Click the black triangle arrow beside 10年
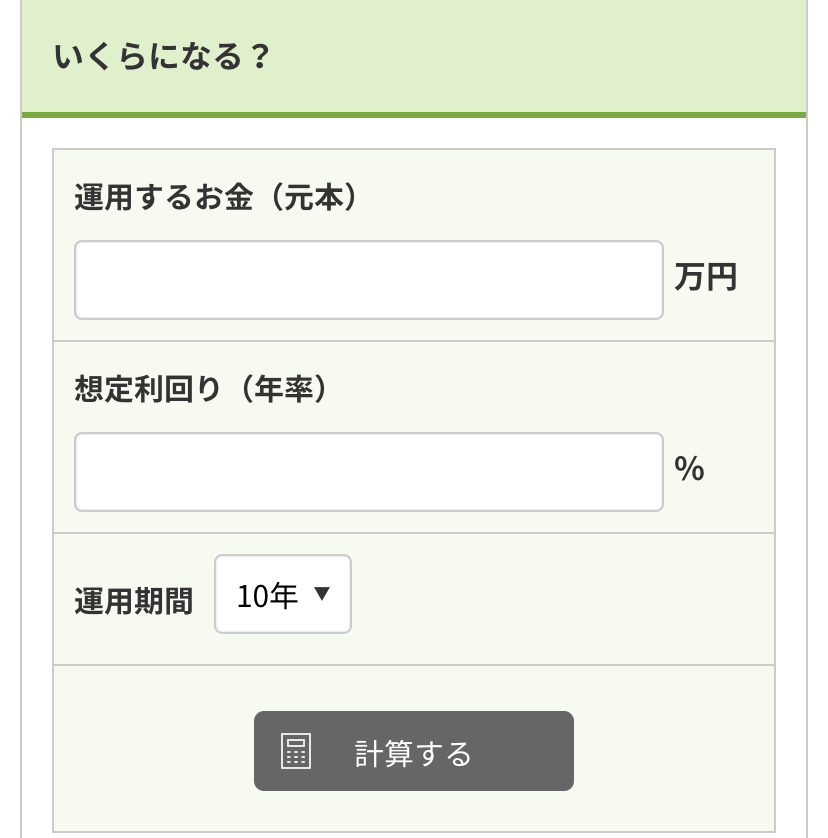This screenshot has width=828, height=838. [322, 593]
